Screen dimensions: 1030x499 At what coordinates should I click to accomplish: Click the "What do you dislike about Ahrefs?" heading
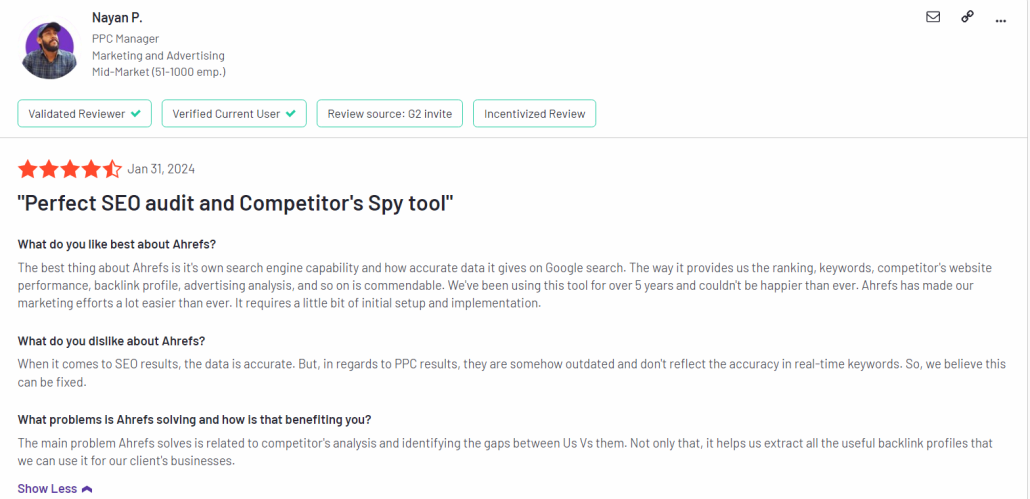point(111,341)
